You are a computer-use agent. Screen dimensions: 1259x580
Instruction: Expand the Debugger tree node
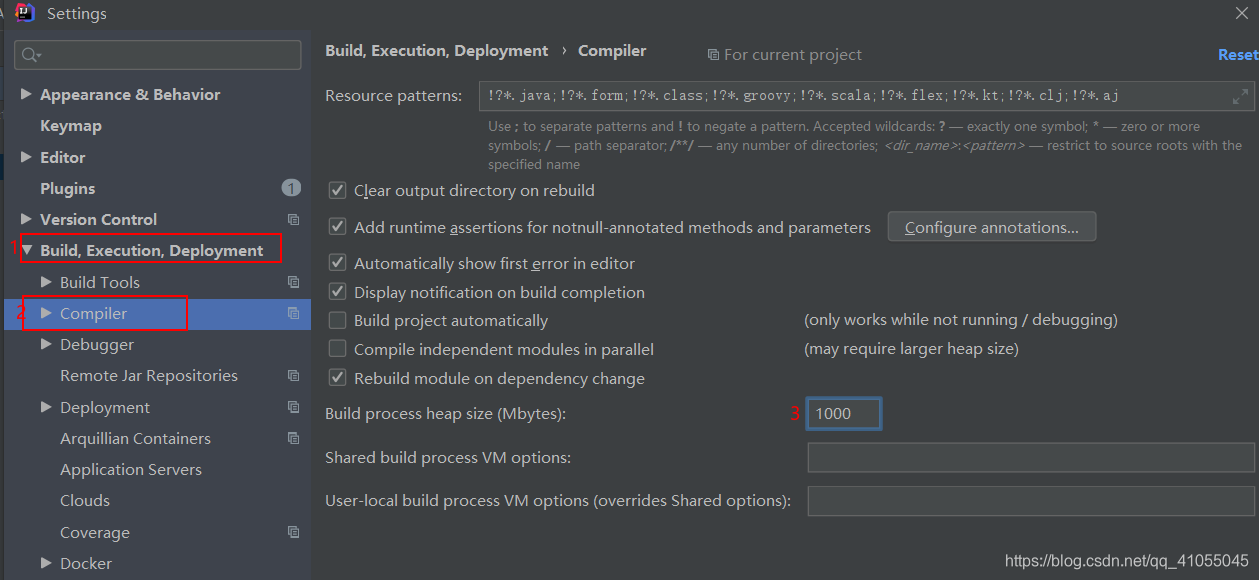[x=46, y=345]
